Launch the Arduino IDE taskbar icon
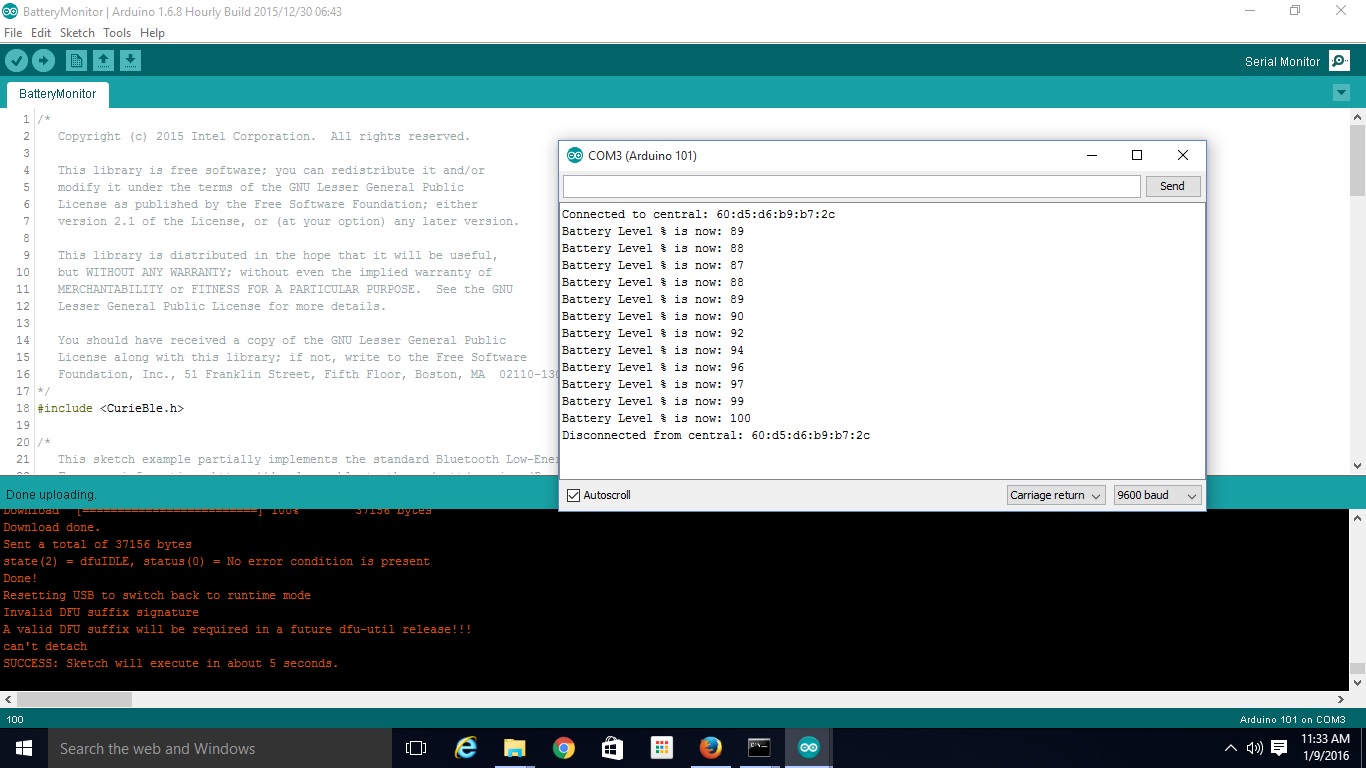Viewport: 1366px width, 768px height. 808,747
